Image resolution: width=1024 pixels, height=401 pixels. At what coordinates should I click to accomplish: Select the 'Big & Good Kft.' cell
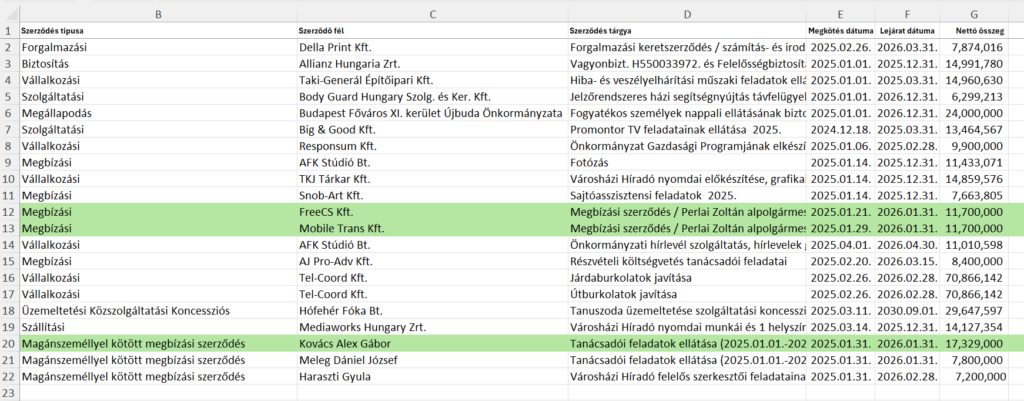click(432, 129)
